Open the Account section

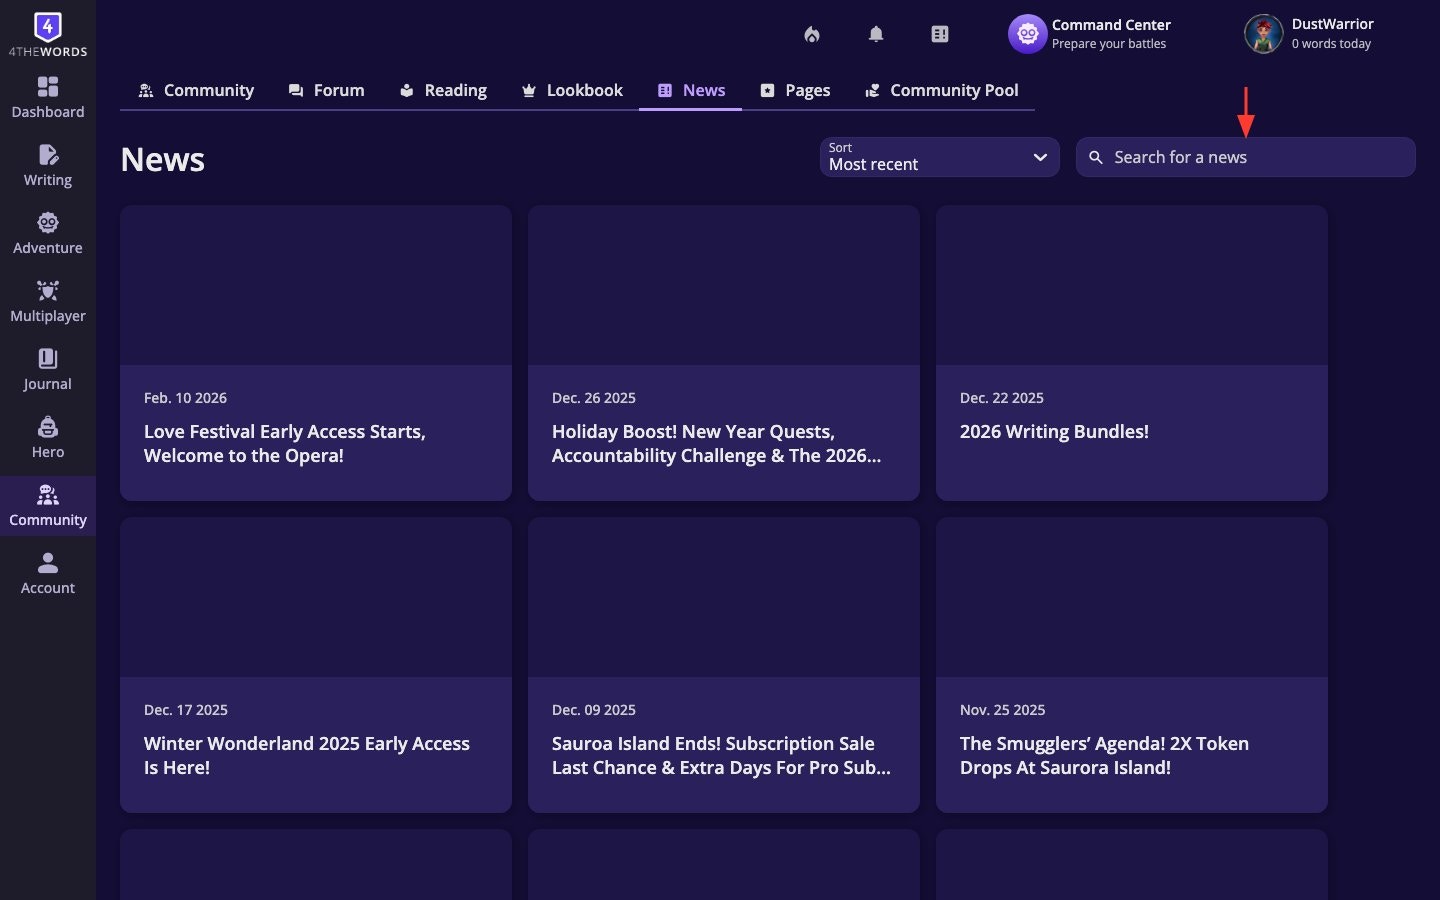47,573
